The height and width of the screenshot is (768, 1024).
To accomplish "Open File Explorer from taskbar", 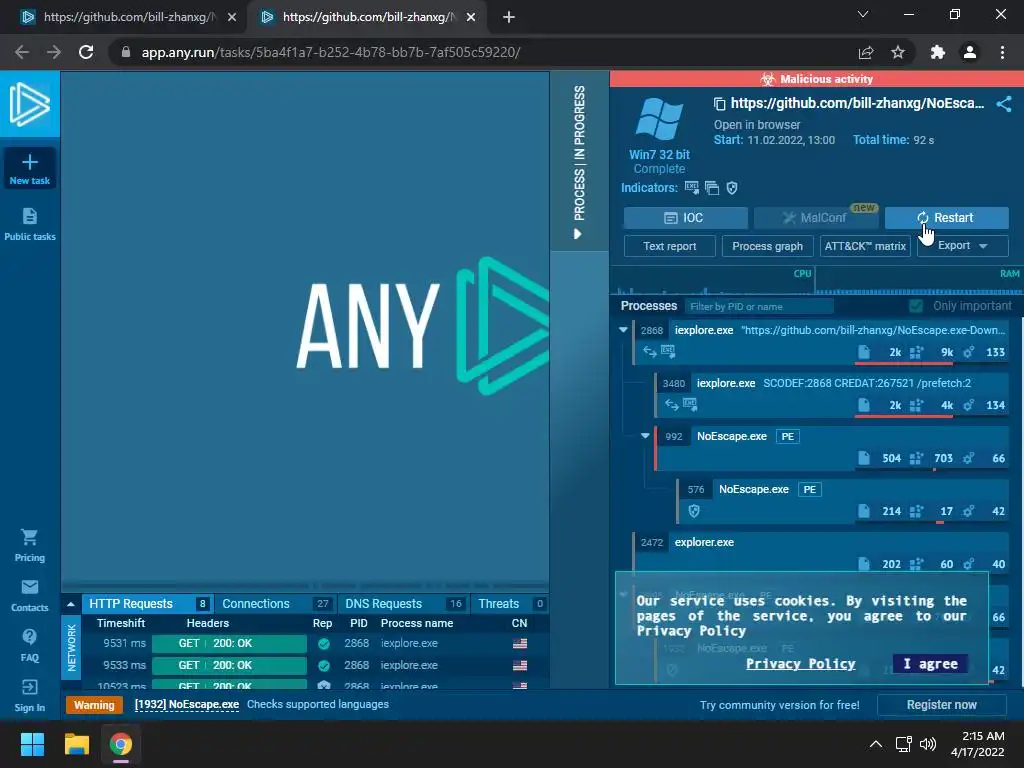I will tap(76, 744).
